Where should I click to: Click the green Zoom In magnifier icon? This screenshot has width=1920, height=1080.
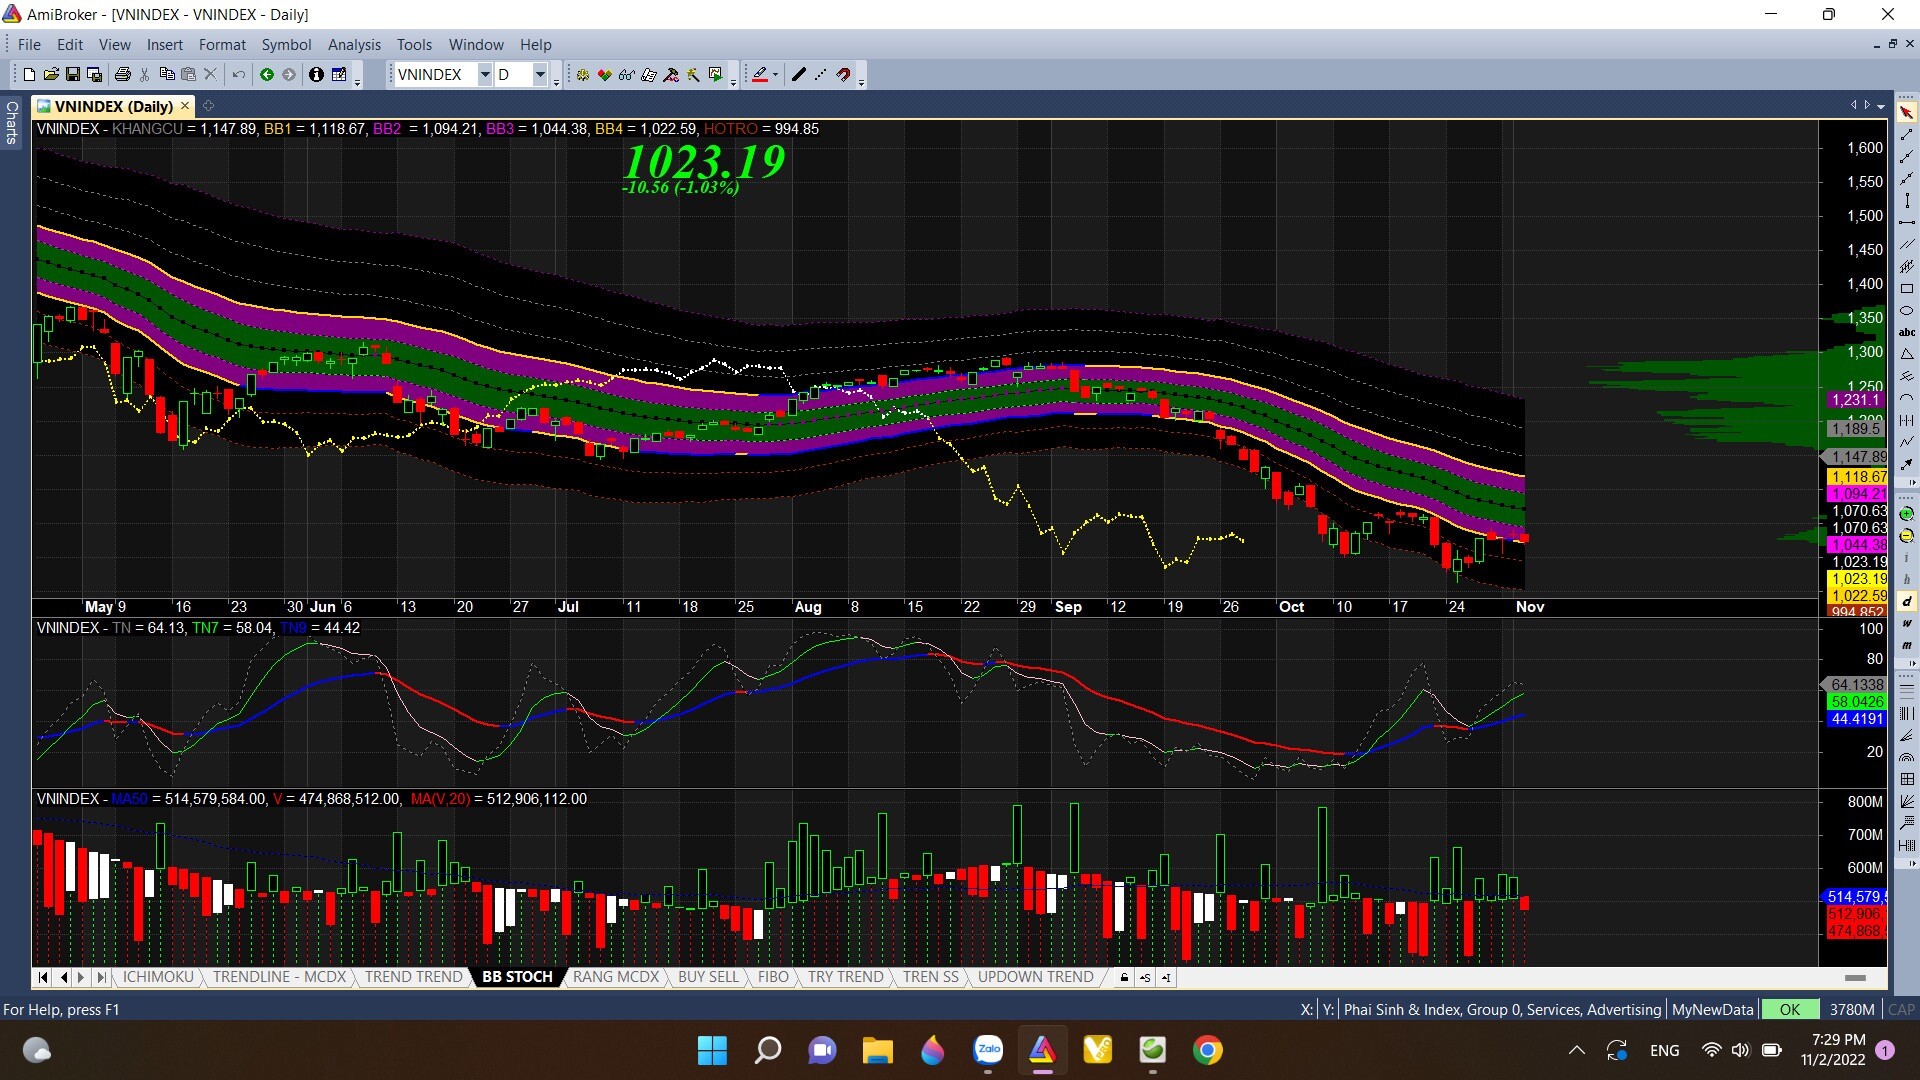click(x=1906, y=515)
